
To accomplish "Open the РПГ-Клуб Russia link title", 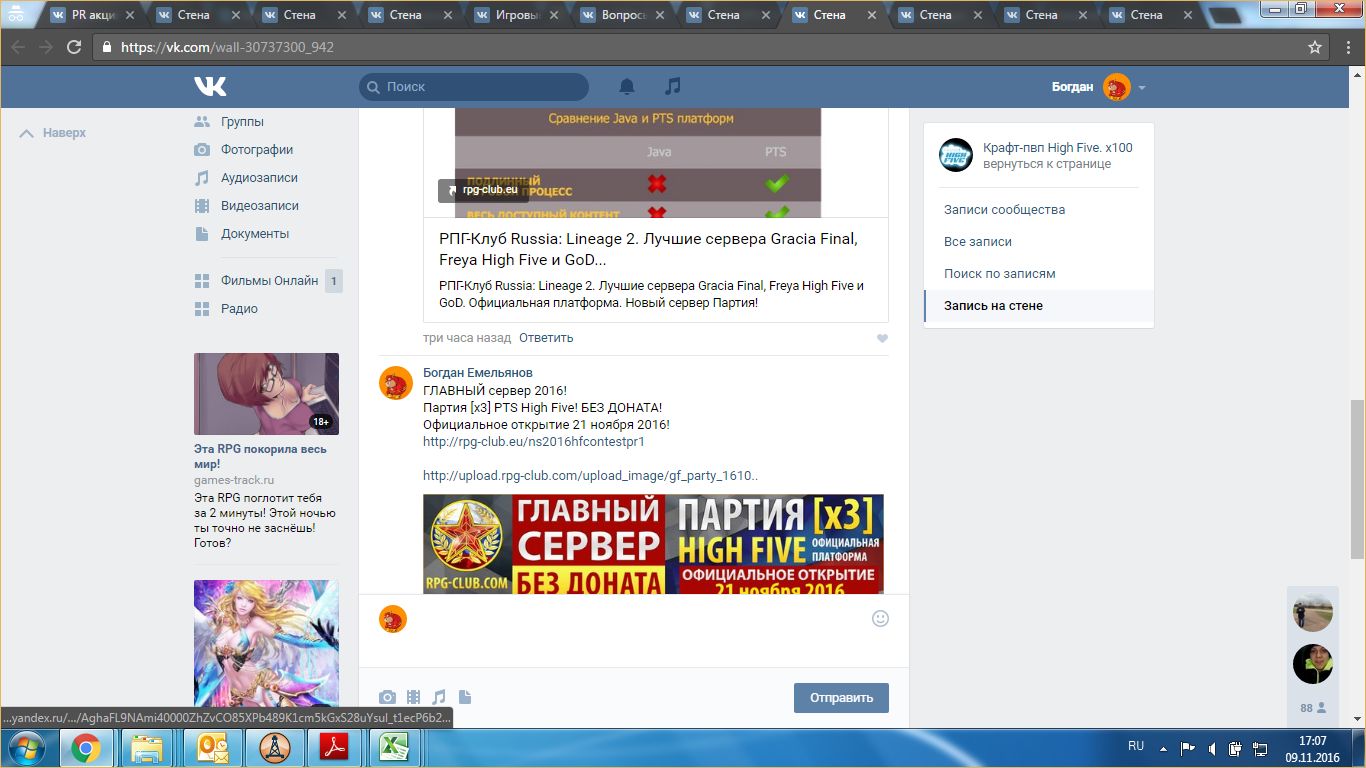I will (648, 249).
